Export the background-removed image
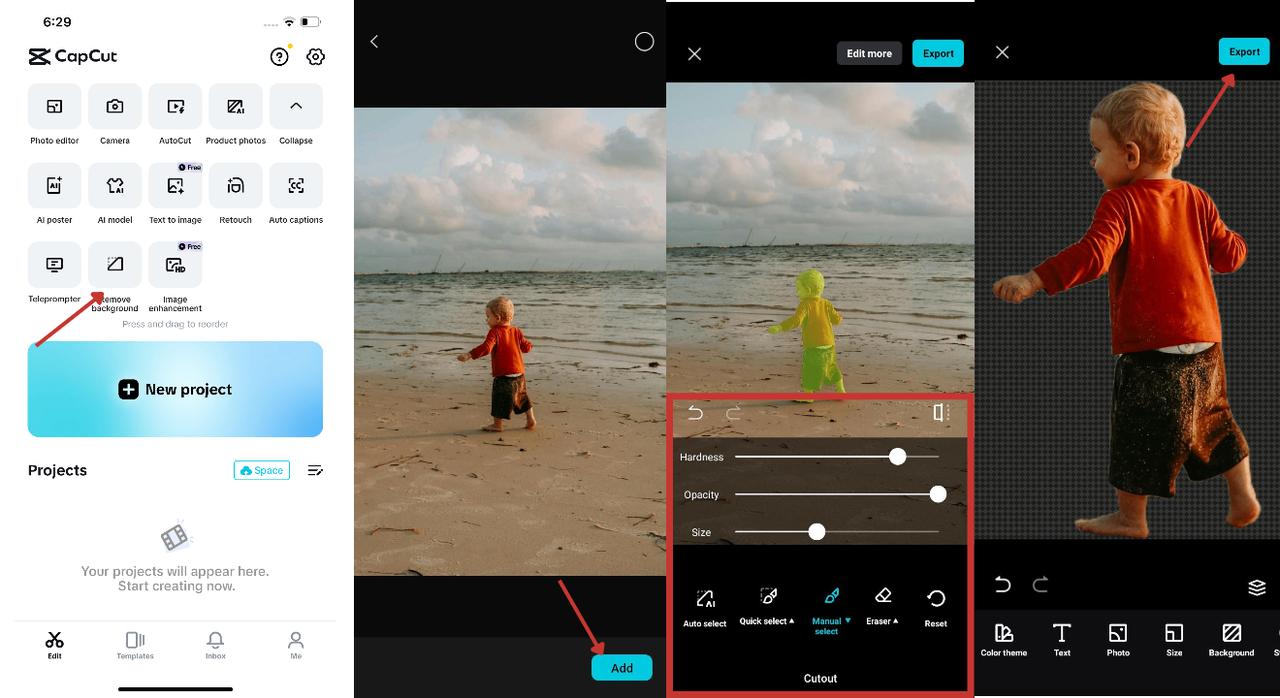1280x698 pixels. click(1244, 52)
